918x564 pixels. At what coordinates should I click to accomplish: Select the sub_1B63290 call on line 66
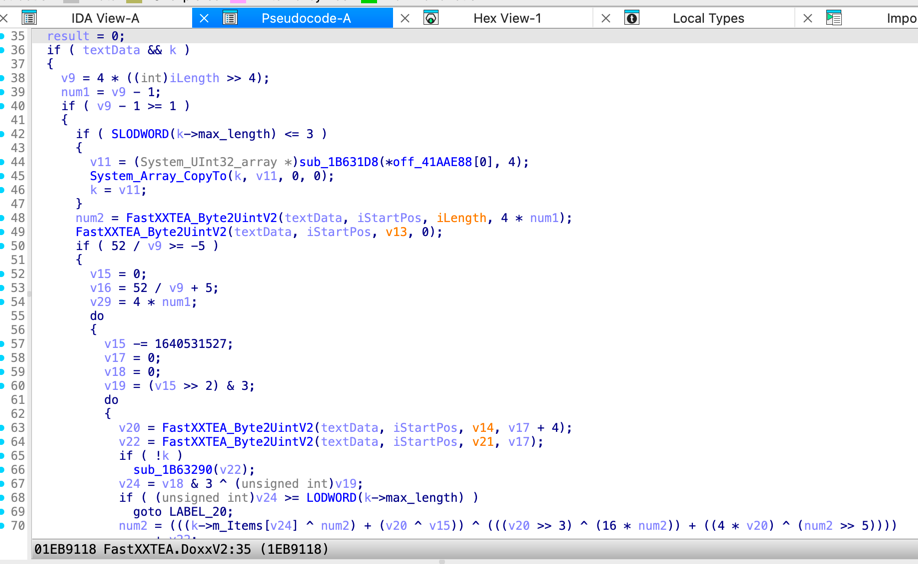173,470
